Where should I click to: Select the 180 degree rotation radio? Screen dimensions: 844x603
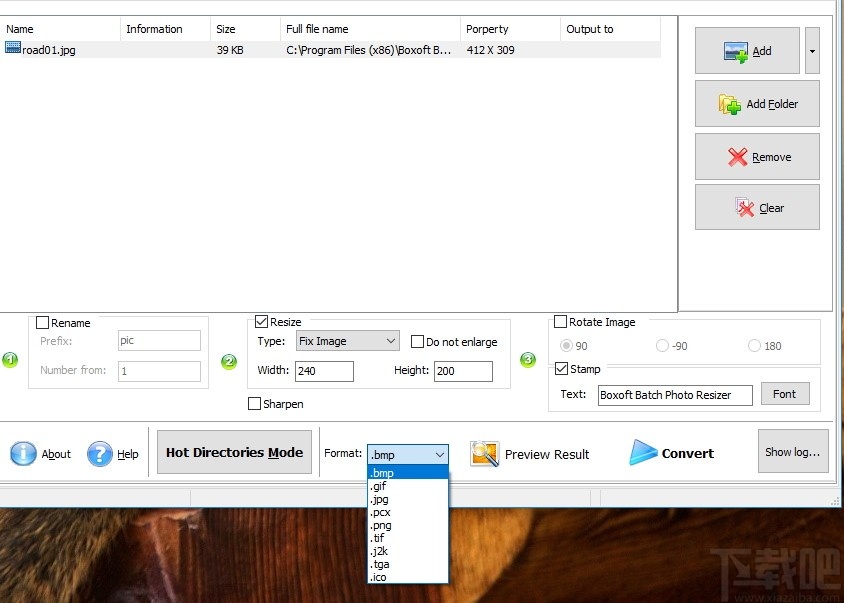point(754,345)
